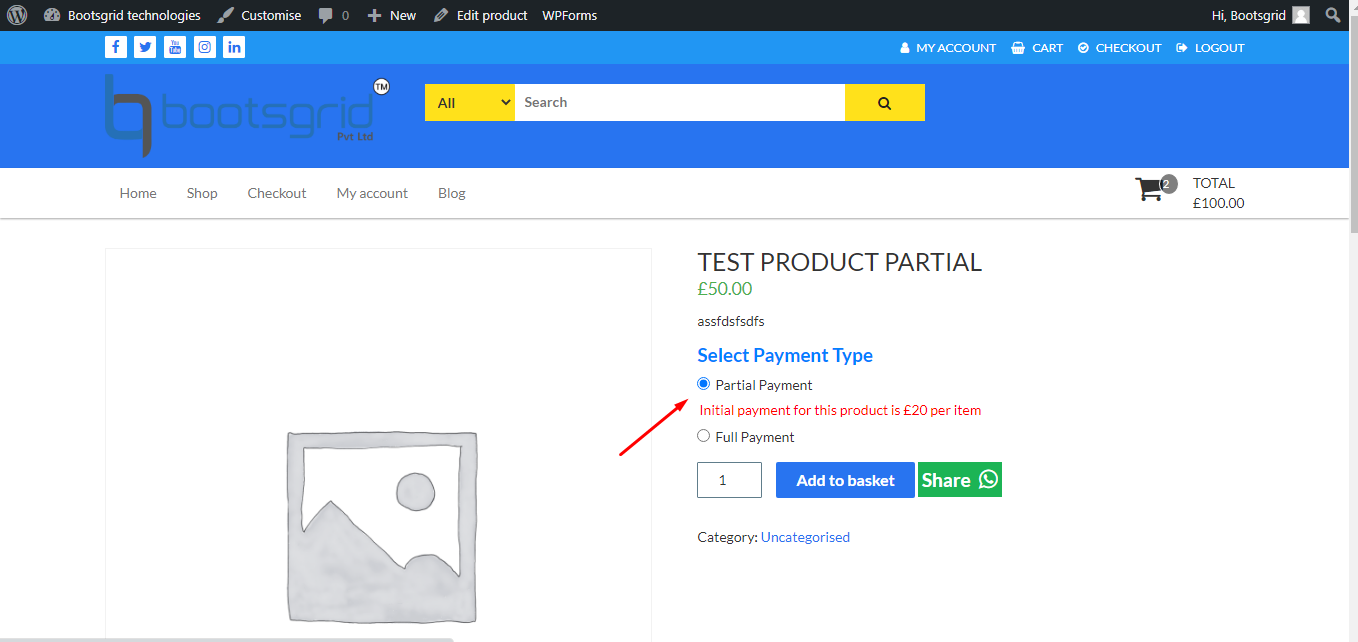The image size is (1358, 642).
Task: Open the Uncategorised category link
Action: pos(805,537)
